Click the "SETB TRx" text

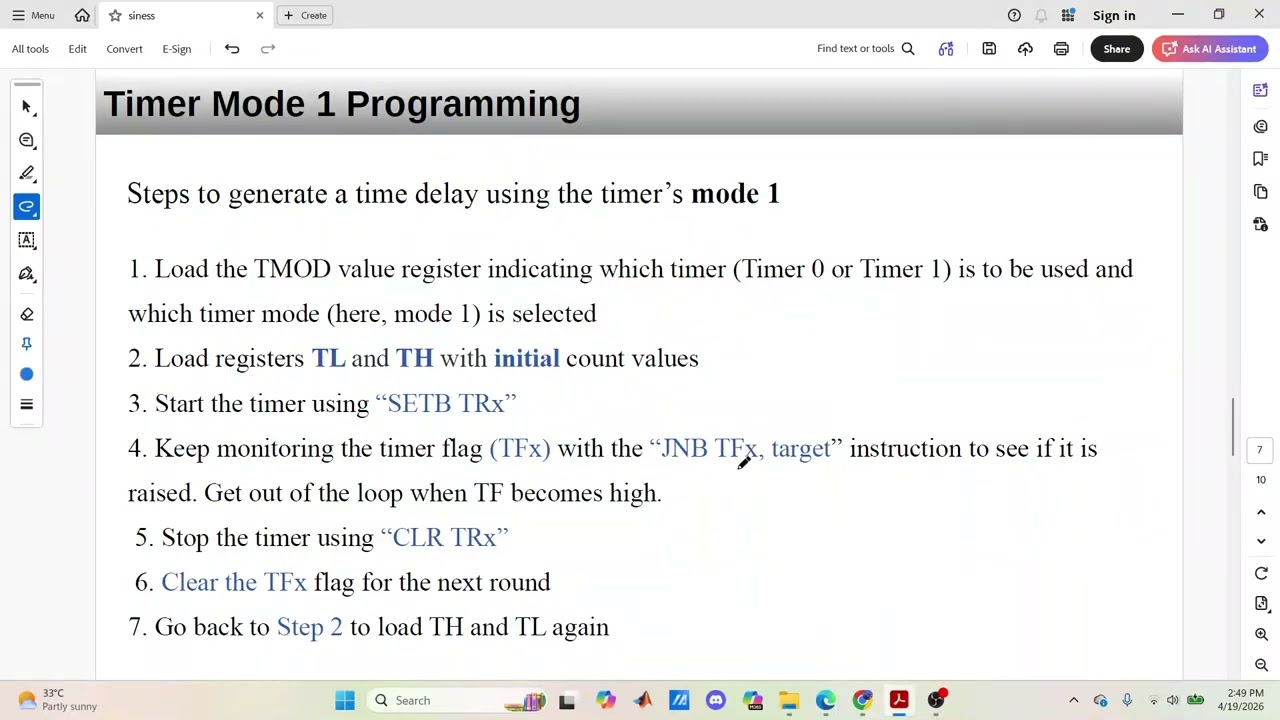pos(445,403)
